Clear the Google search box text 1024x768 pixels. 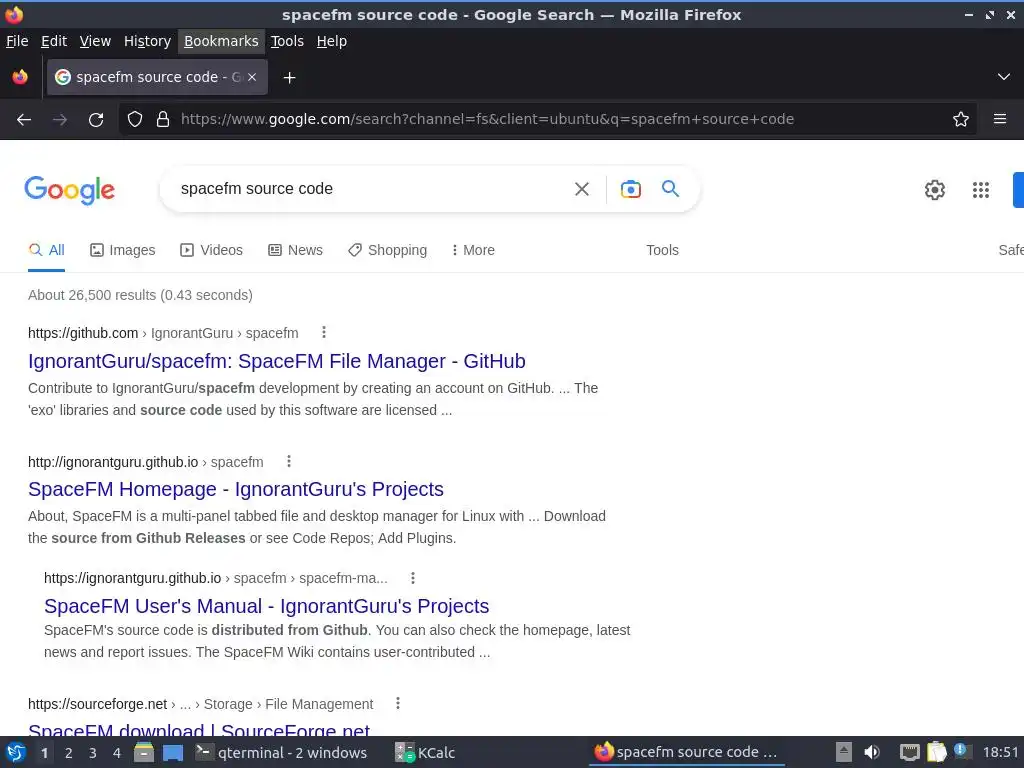point(582,189)
